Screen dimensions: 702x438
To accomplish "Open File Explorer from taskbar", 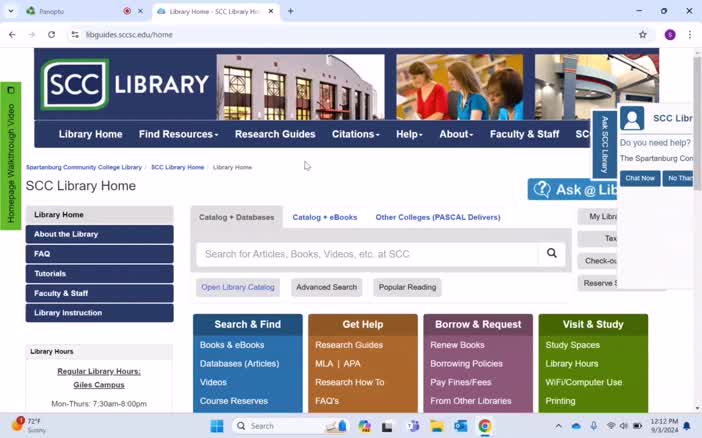I will click(436, 426).
